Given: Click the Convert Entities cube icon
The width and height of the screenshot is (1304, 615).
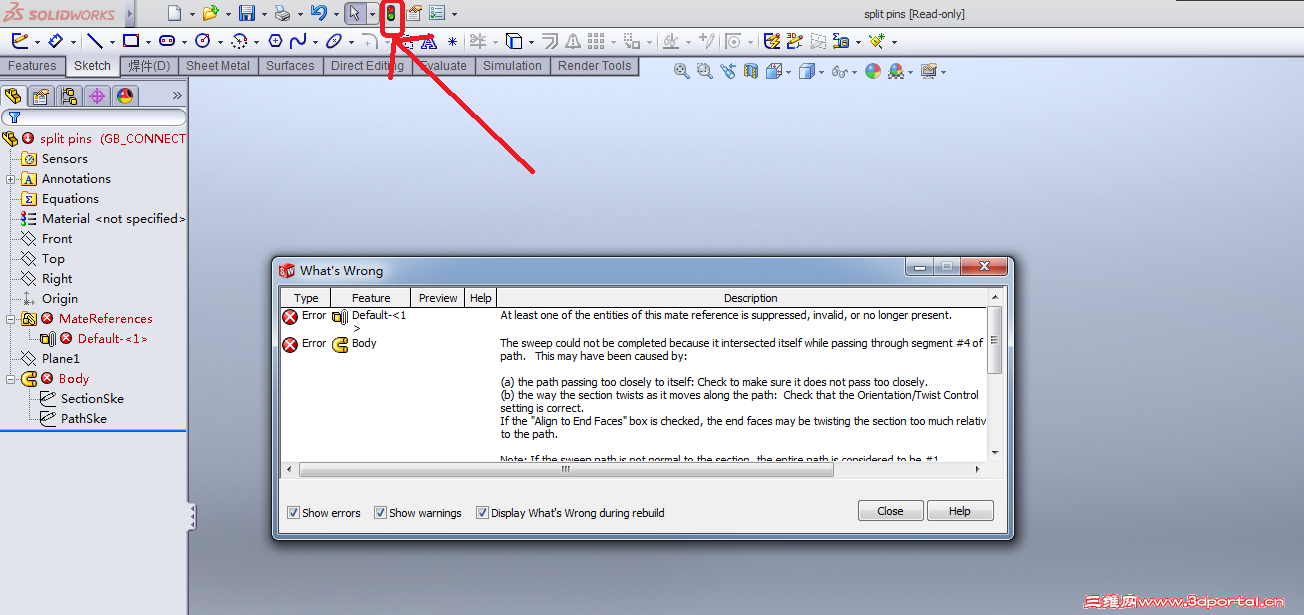Looking at the screenshot, I should click(x=513, y=41).
